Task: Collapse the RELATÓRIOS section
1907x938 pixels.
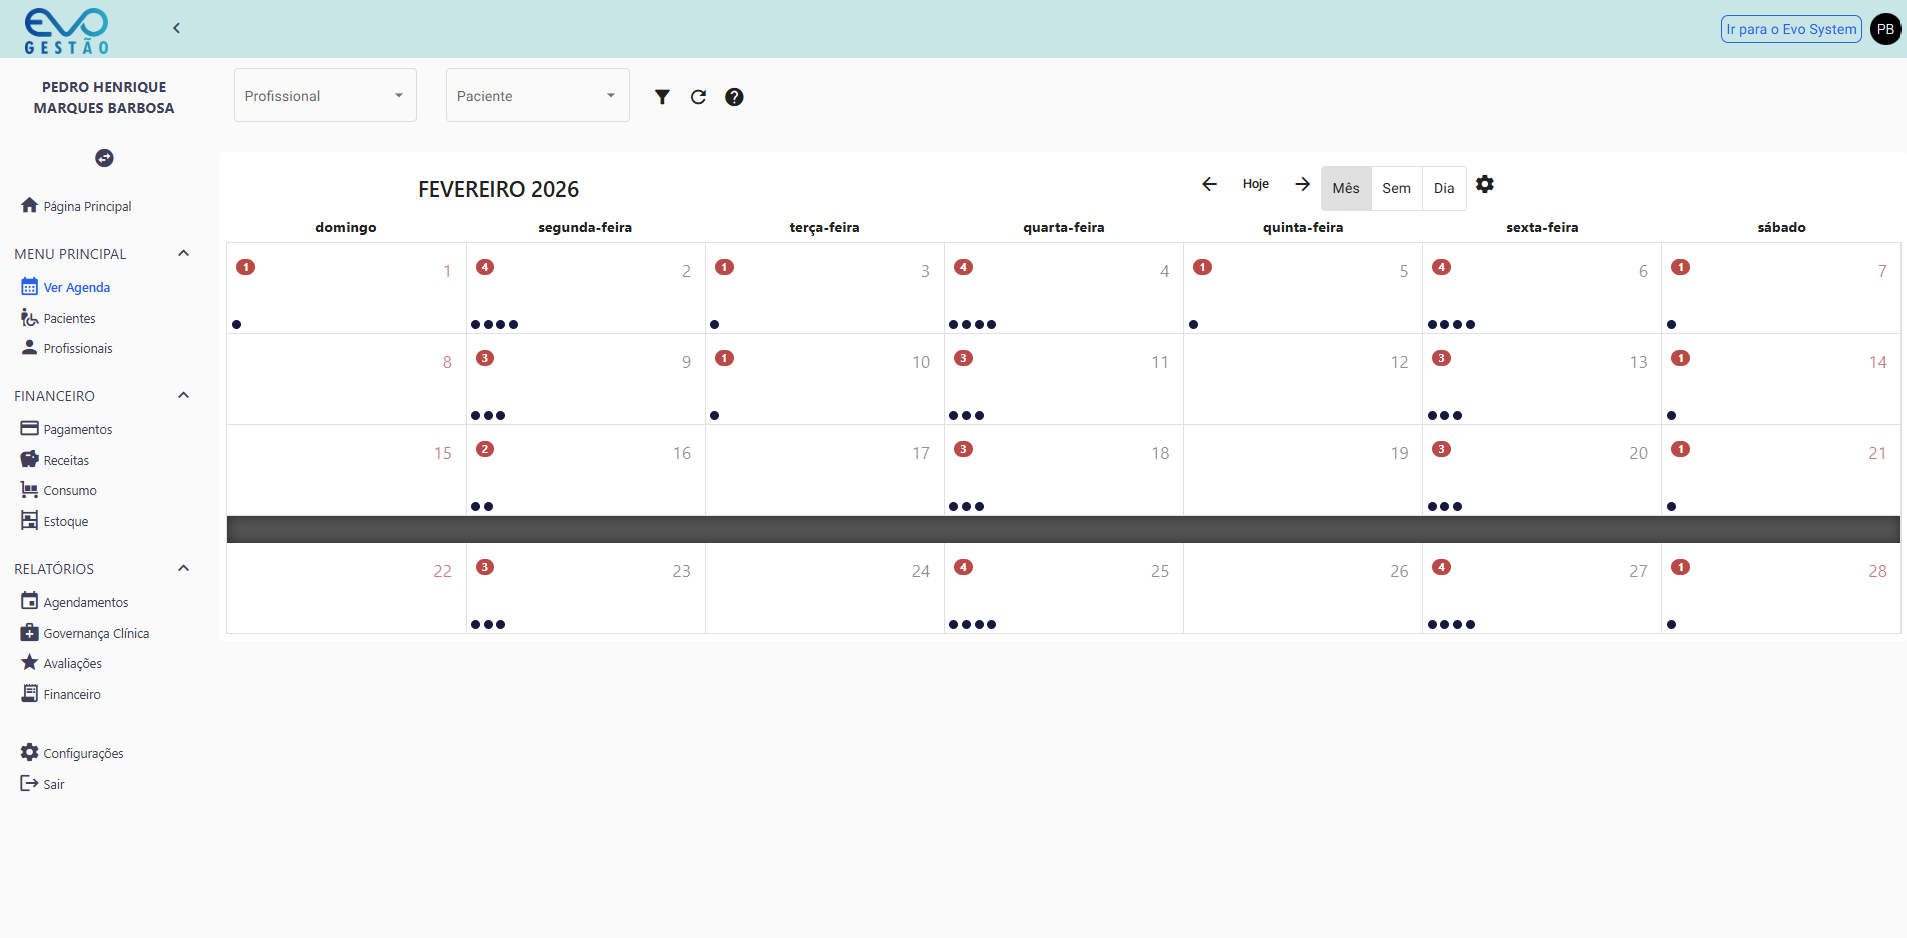Action: pos(183,569)
